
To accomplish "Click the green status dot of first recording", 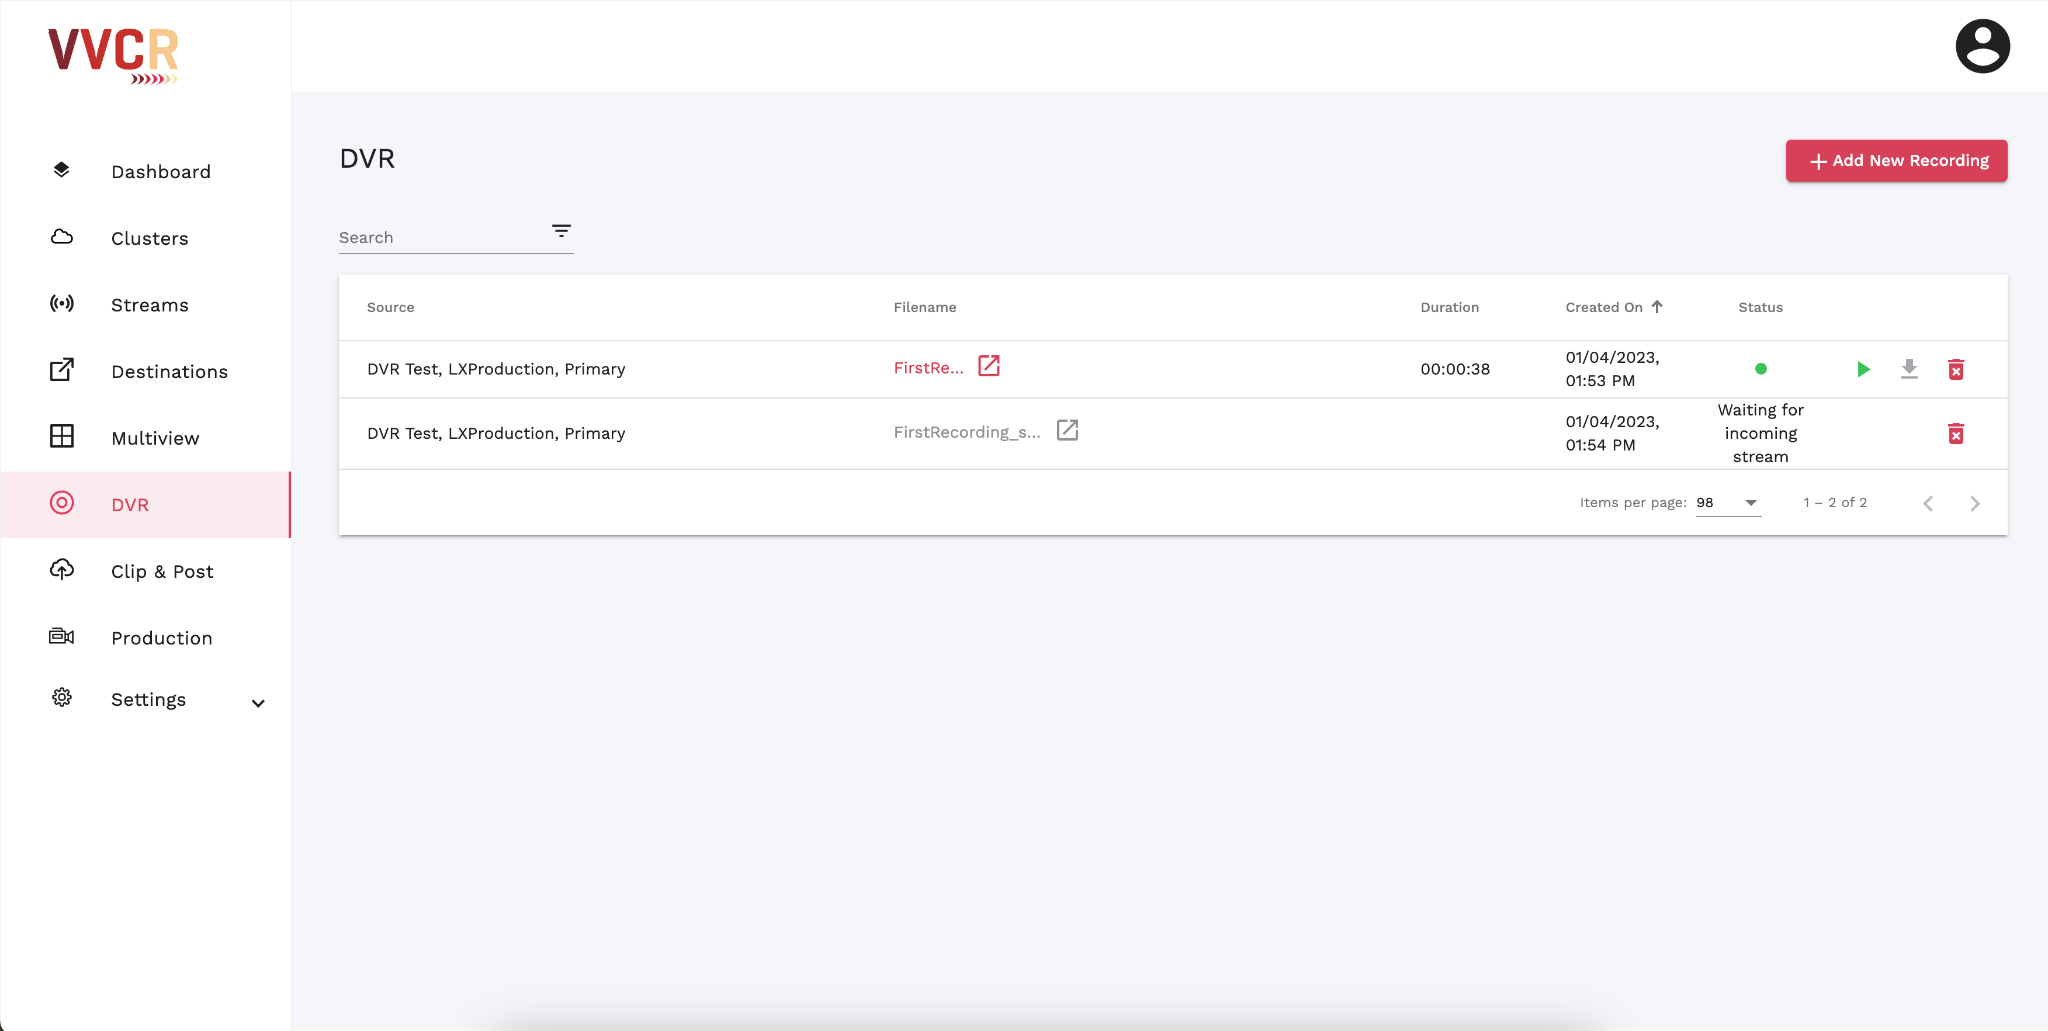I will click(1761, 369).
